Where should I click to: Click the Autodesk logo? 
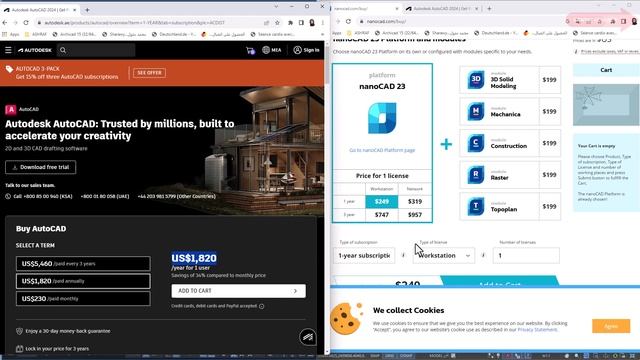pos(35,50)
